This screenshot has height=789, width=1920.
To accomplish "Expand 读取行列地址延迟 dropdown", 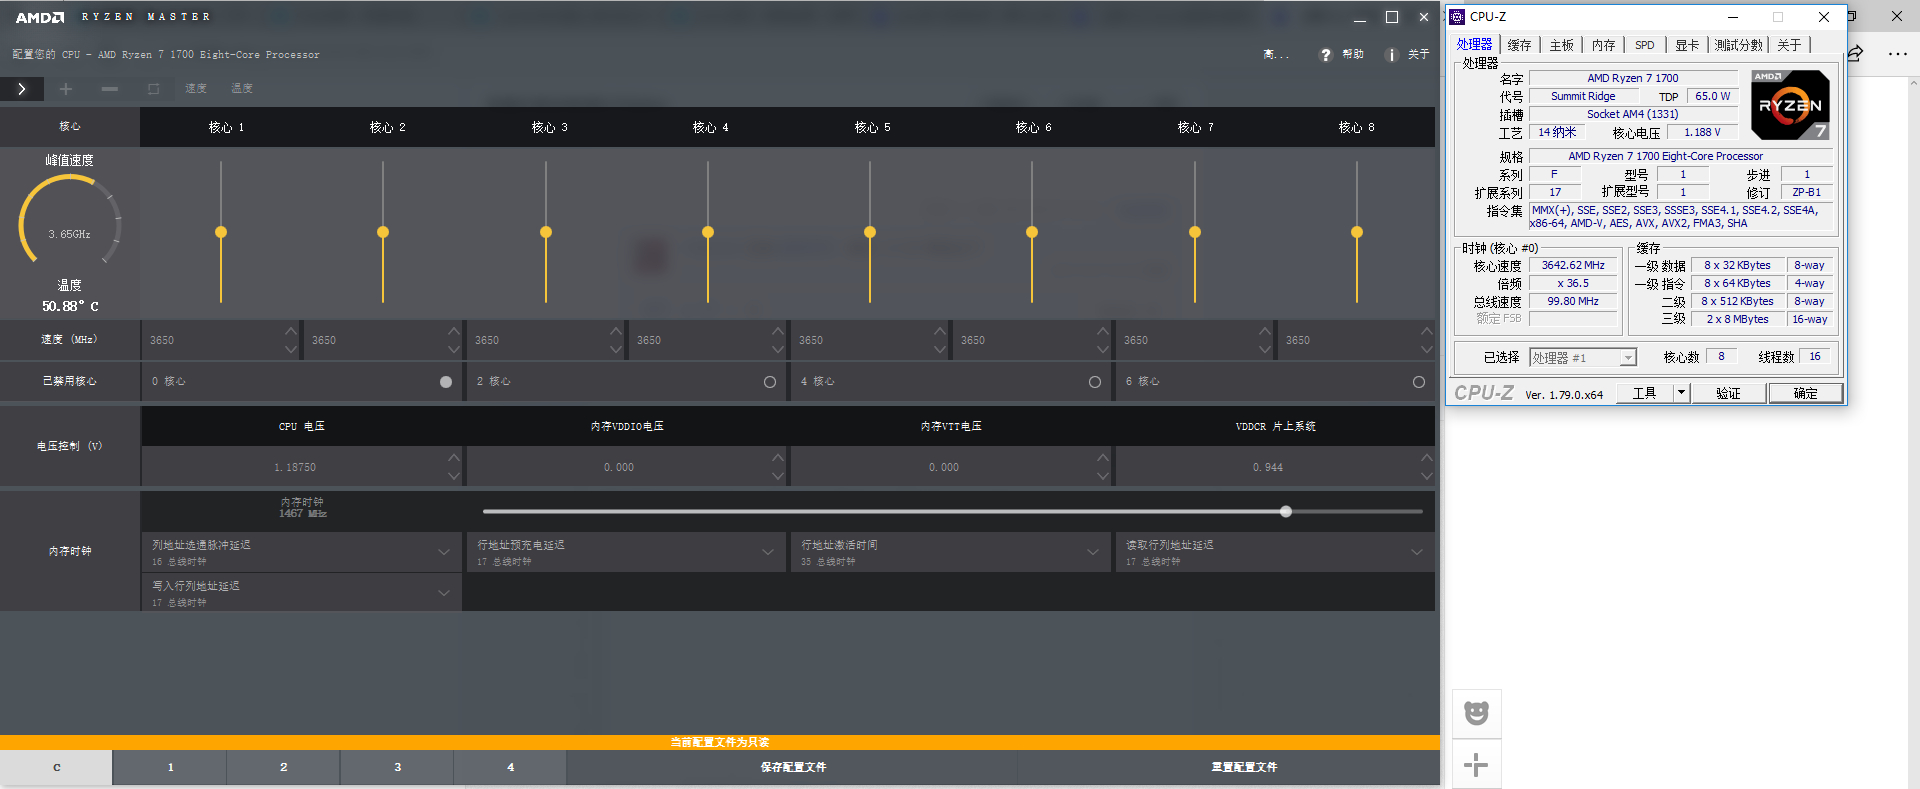I will [1417, 552].
